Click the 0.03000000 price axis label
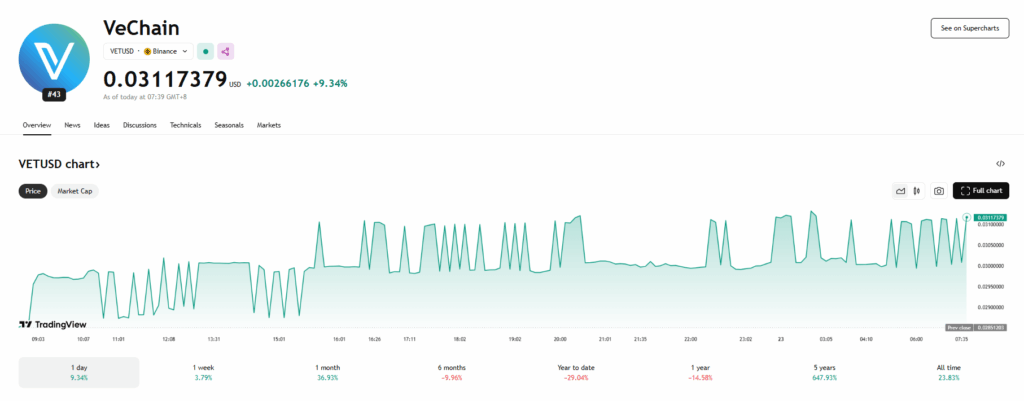Image resolution: width=1024 pixels, height=401 pixels. point(990,266)
